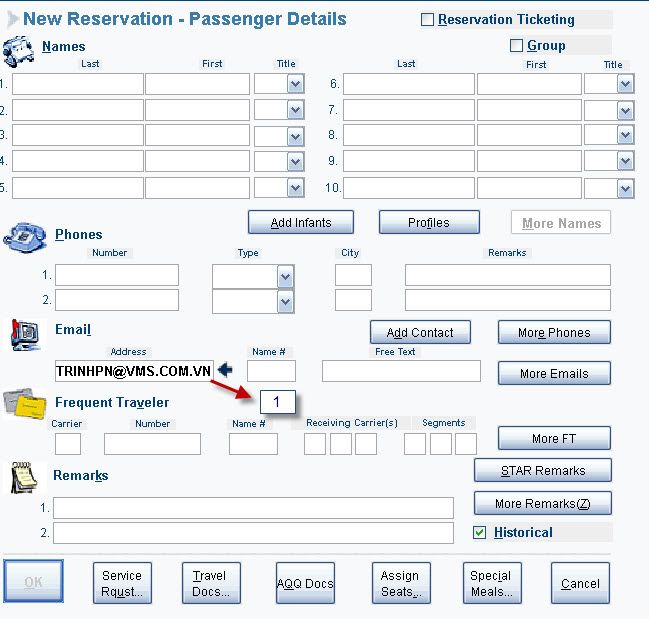Click the Add Infants button
649x619 pixels.
(x=301, y=222)
